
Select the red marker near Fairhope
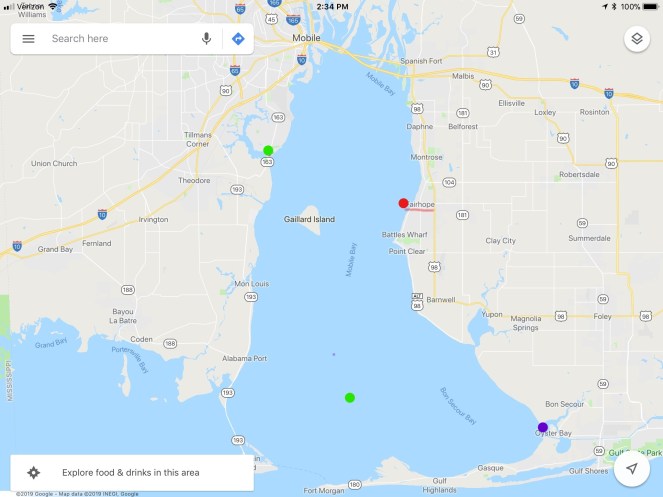pos(403,203)
